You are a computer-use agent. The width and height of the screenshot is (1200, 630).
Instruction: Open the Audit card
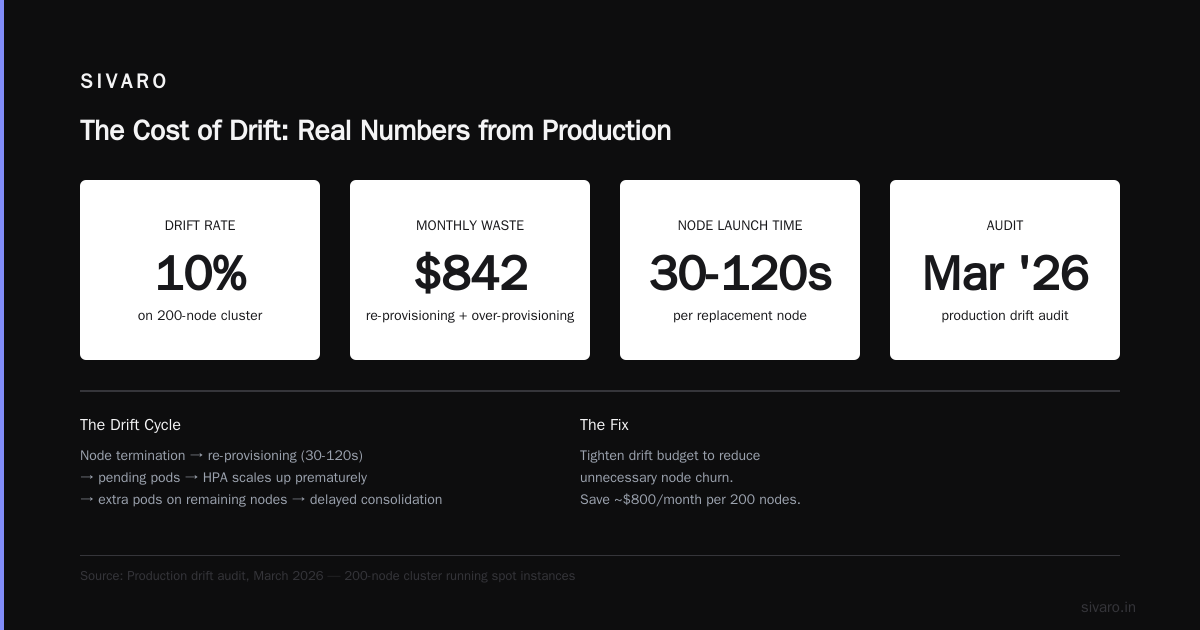1005,270
